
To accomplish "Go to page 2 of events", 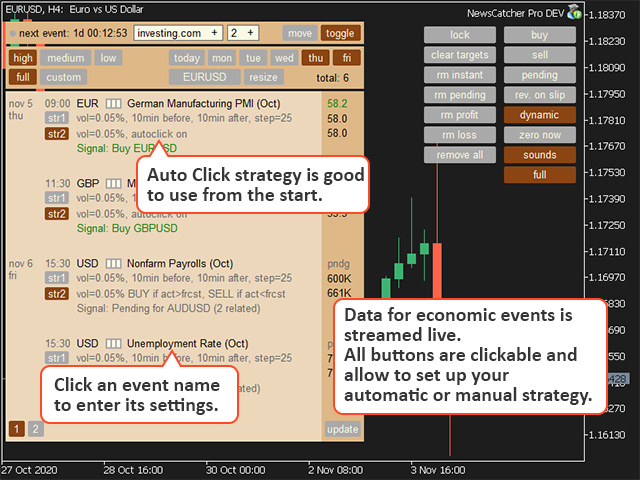I will (x=36, y=429).
